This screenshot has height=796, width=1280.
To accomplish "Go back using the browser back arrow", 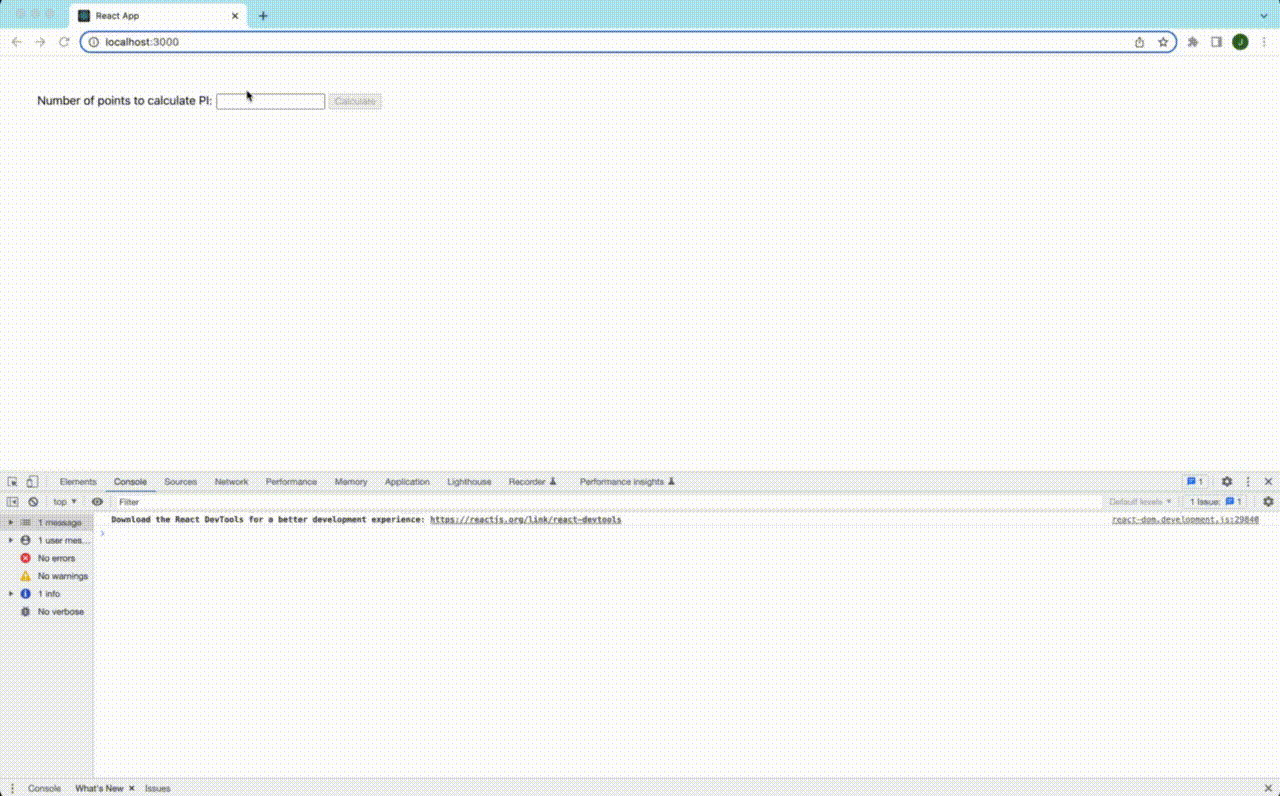I will coord(16,42).
